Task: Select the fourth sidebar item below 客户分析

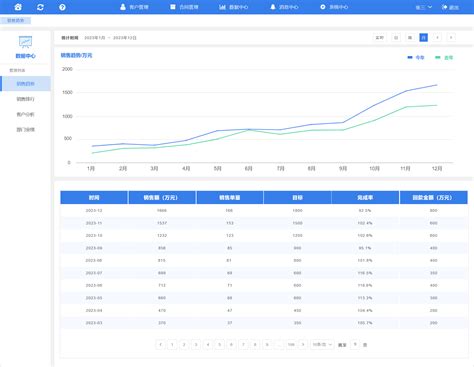Action: [x=25, y=129]
